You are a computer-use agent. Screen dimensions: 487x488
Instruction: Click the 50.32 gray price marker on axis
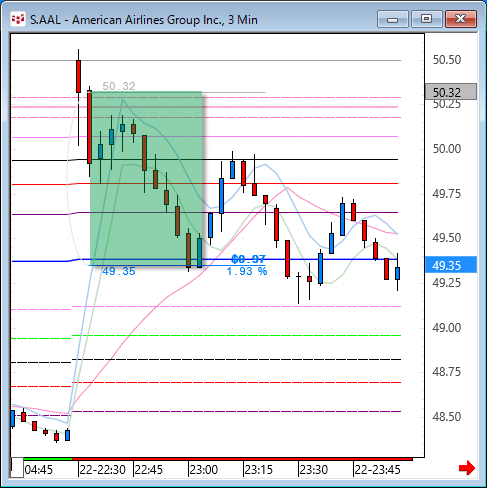451,92
